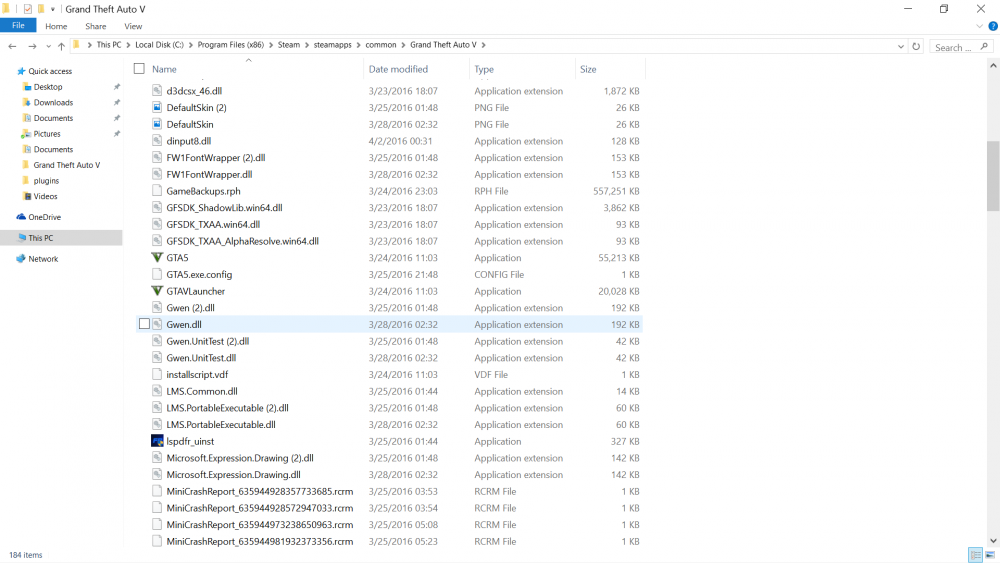Screen dimensions: 1000x563
Task: Sort by Date modified column
Action: click(x=398, y=69)
